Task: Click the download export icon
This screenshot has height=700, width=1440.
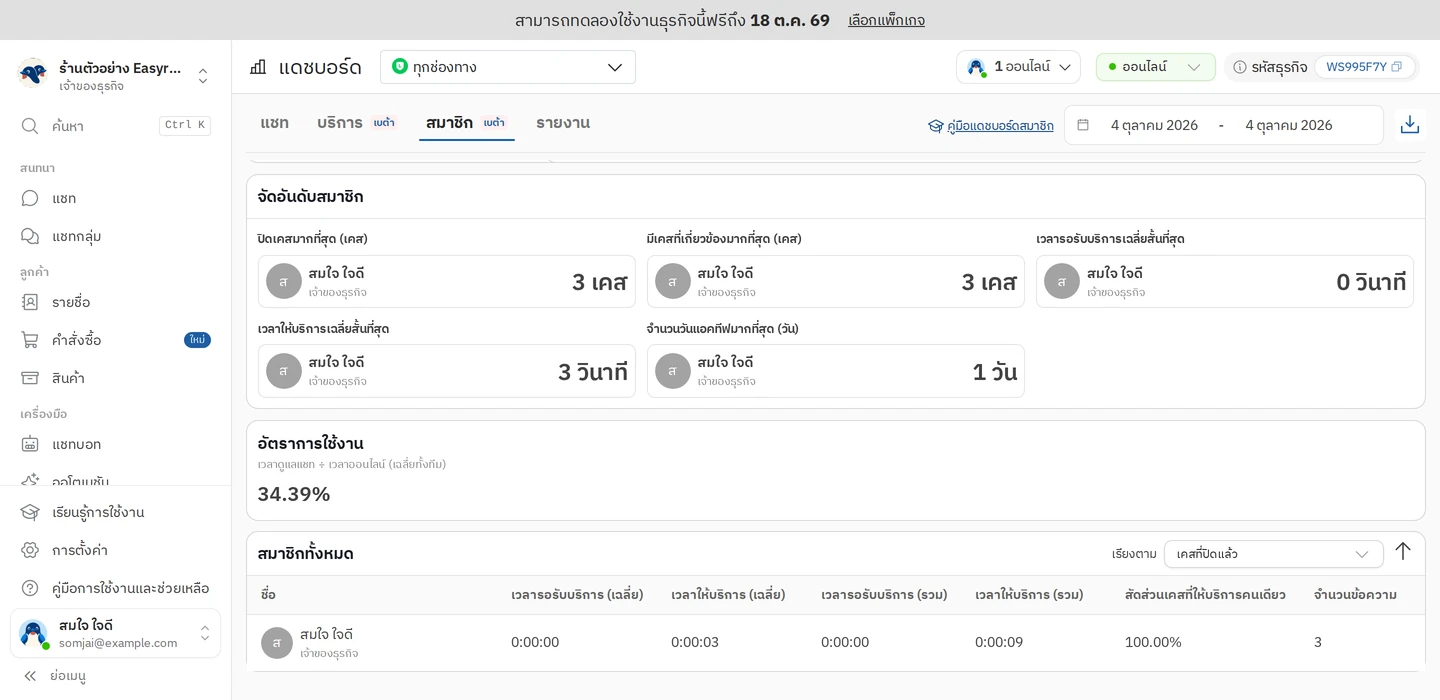Action: click(1410, 125)
